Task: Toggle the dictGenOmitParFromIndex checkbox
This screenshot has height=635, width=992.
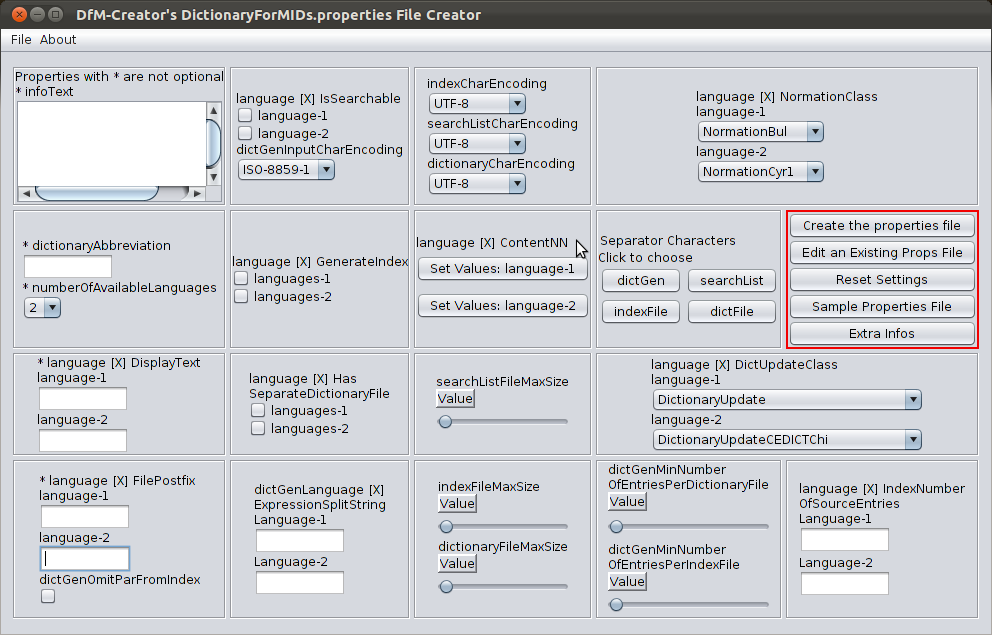Action: pos(48,597)
